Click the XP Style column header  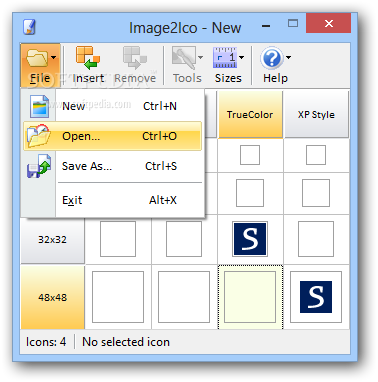pos(316,115)
